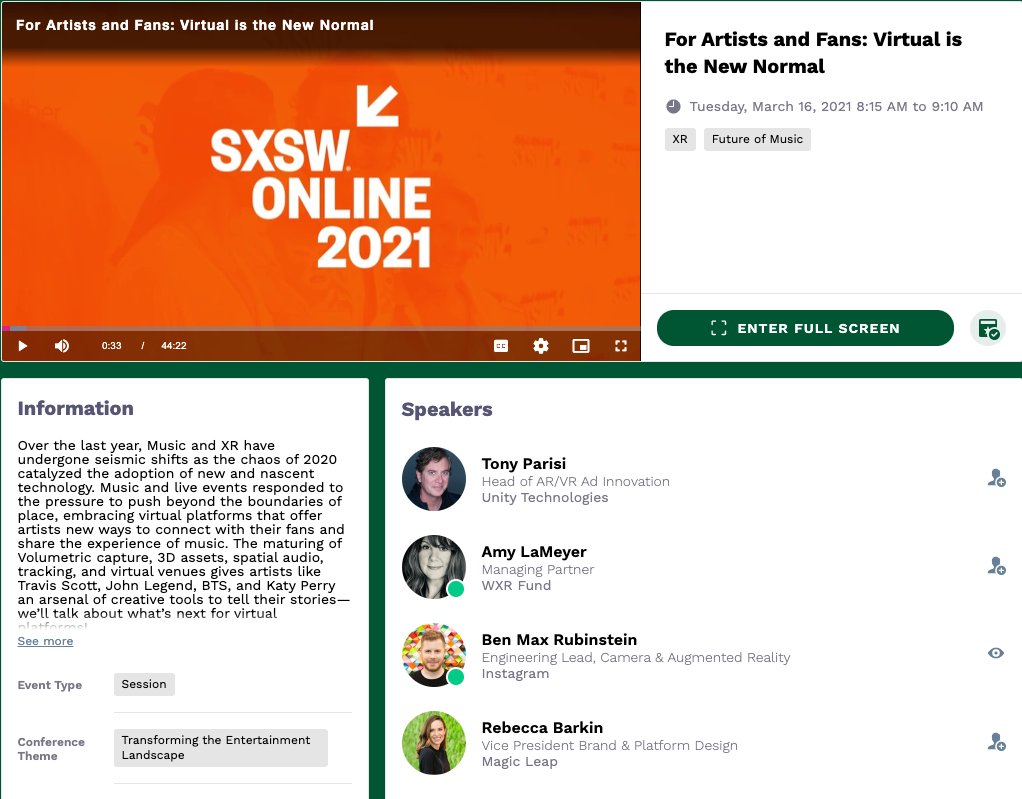
Task: Click the session title heading beside the video
Action: point(813,53)
